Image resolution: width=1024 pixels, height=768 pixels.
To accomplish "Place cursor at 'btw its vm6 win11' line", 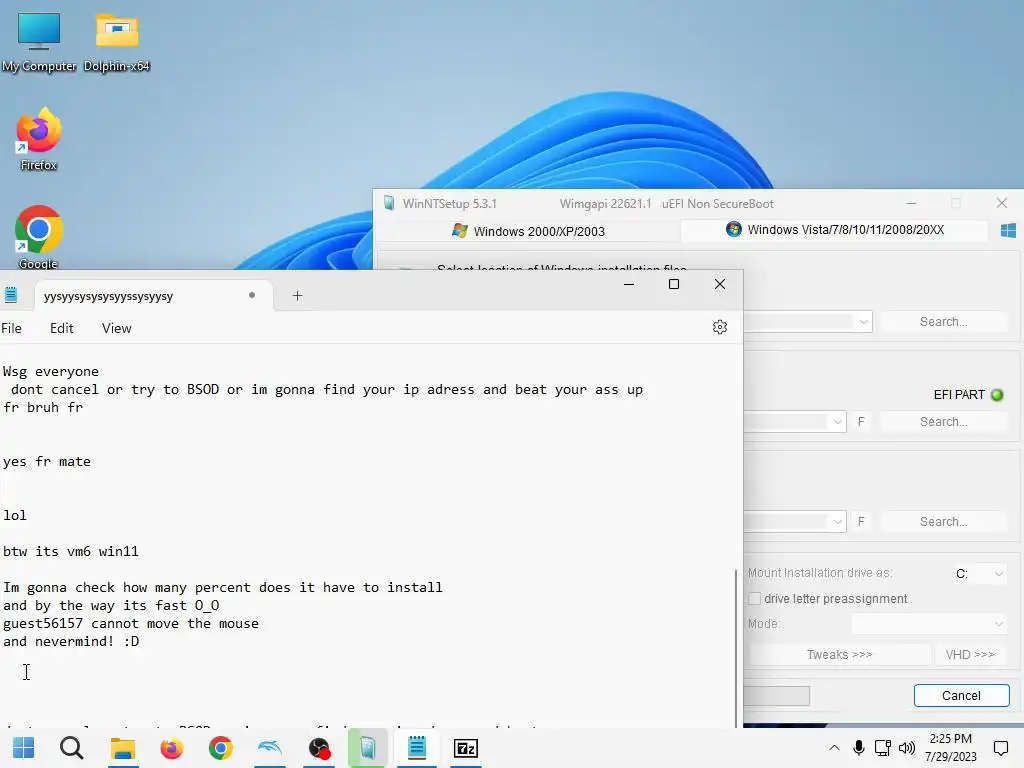I will pyautogui.click(x=71, y=552).
